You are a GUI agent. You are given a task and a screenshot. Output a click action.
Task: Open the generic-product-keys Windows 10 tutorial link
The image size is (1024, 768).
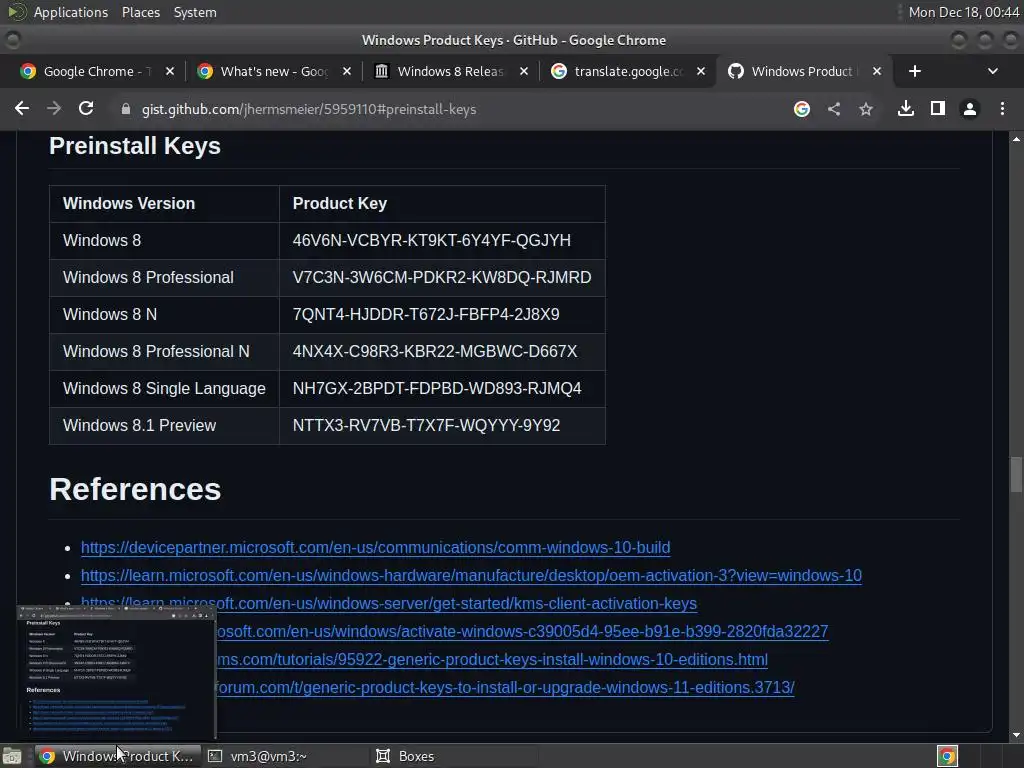click(492, 660)
